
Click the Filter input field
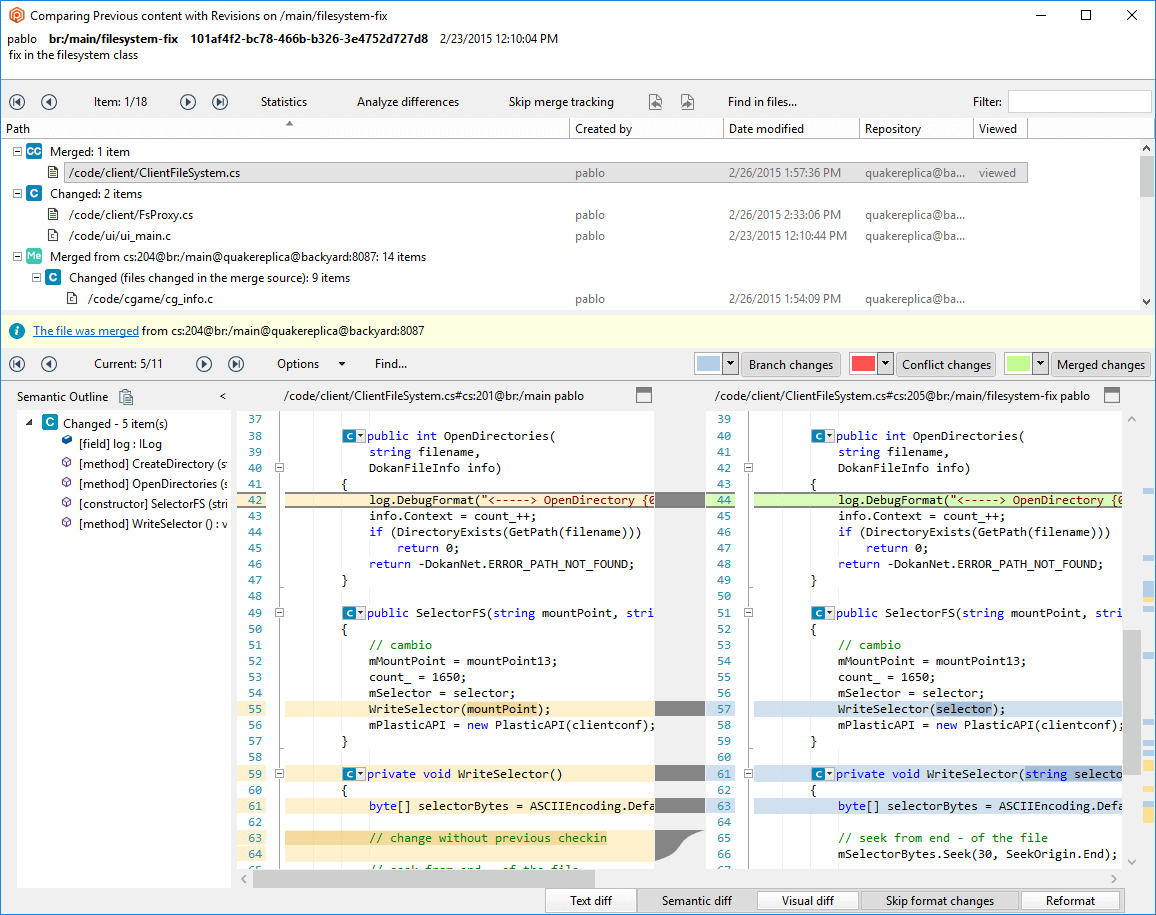(1079, 102)
